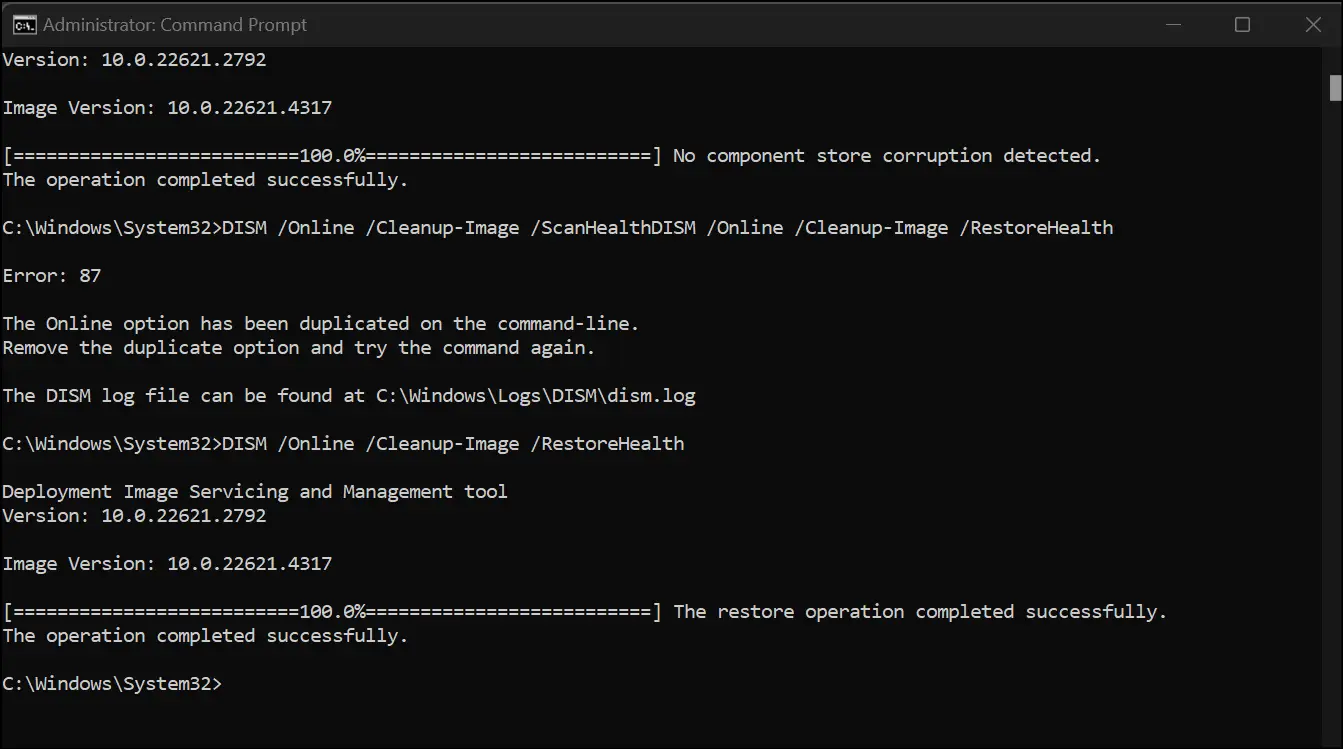Click the No component store corruption detected text
This screenshot has height=749, width=1343.
pos(887,155)
